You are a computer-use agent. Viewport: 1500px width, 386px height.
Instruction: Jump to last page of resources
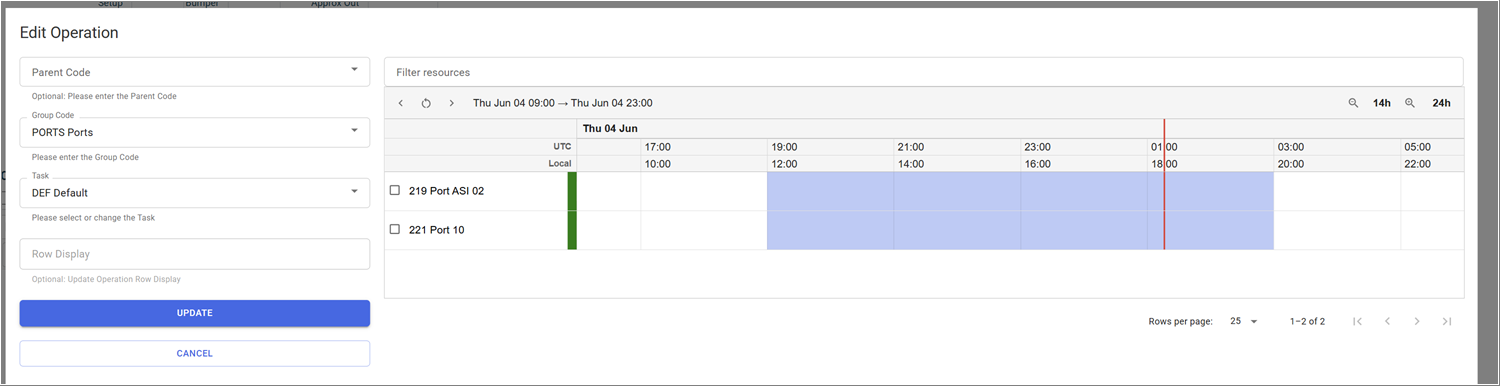1447,321
